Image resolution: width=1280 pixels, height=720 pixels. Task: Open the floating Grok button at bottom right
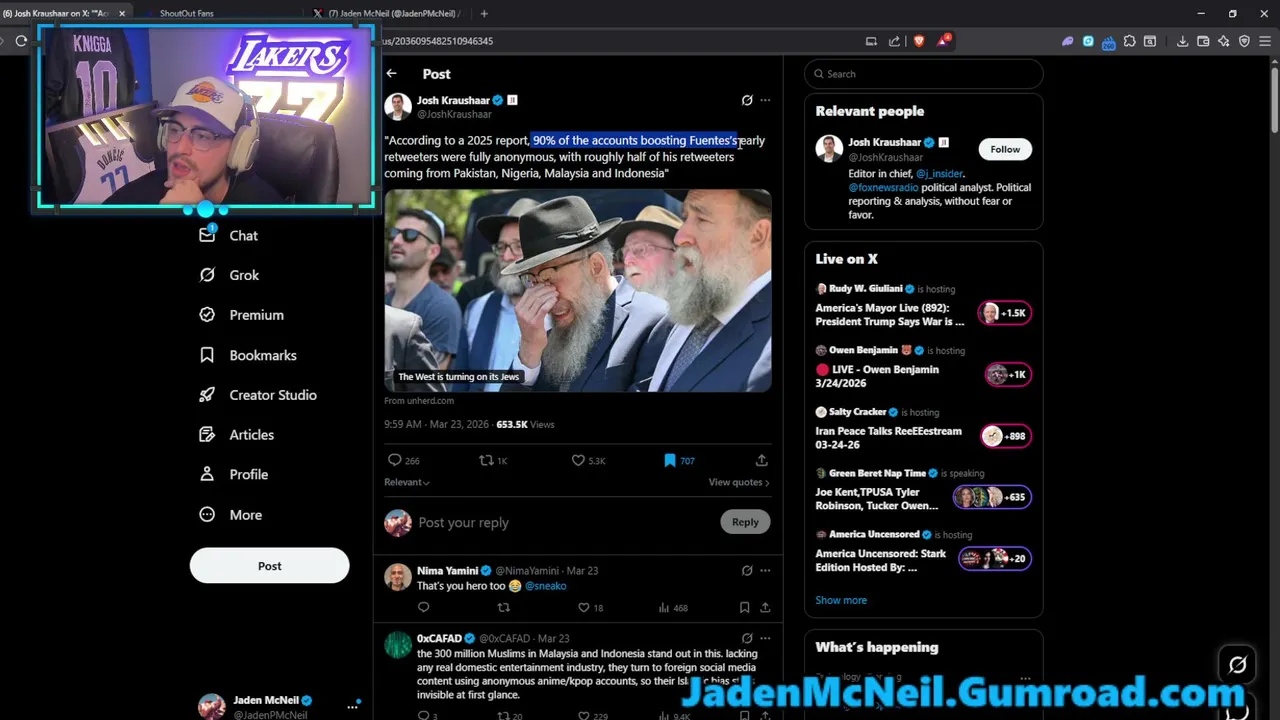point(1238,664)
